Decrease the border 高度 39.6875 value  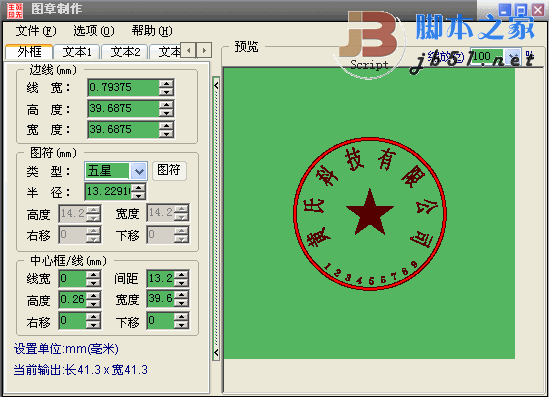[166, 113]
